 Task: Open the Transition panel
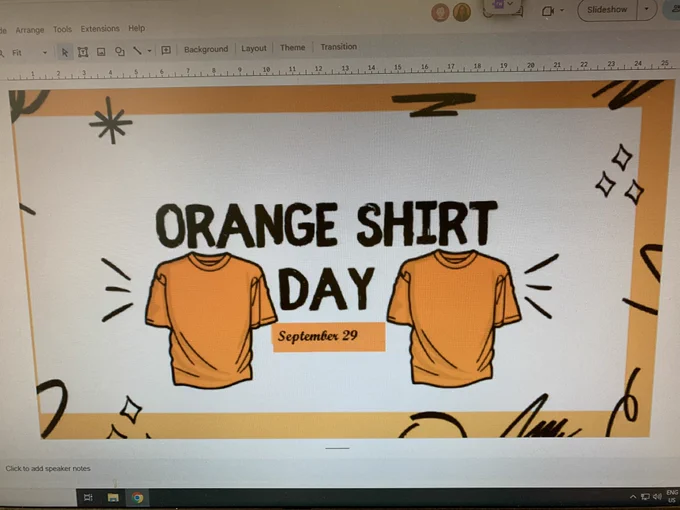click(x=339, y=46)
